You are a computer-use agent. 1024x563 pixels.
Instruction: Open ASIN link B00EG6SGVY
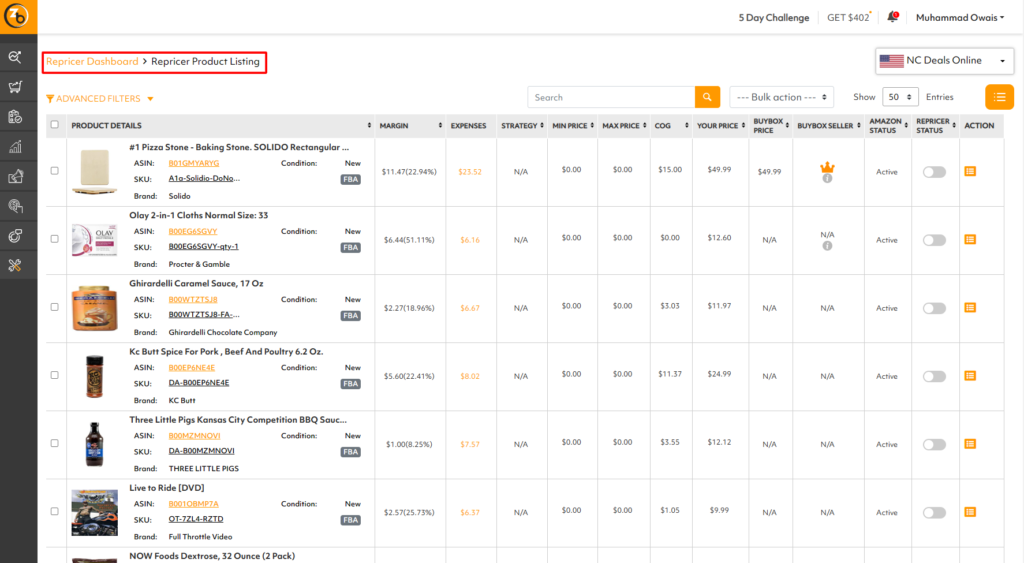point(193,231)
